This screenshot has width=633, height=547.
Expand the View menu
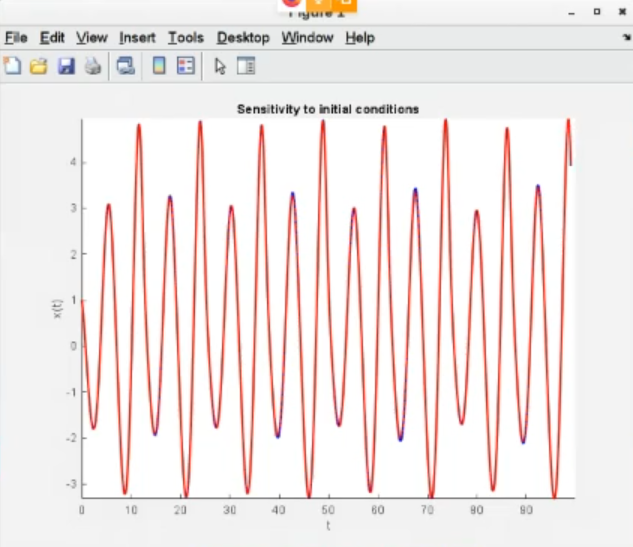pos(91,38)
